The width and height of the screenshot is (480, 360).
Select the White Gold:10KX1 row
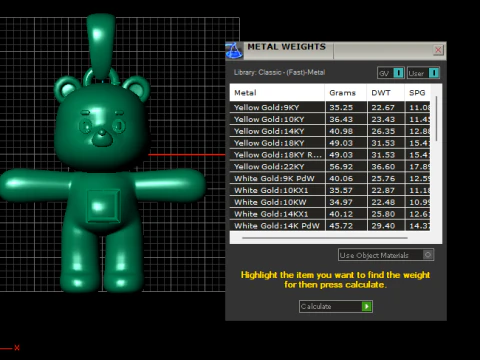click(330, 190)
